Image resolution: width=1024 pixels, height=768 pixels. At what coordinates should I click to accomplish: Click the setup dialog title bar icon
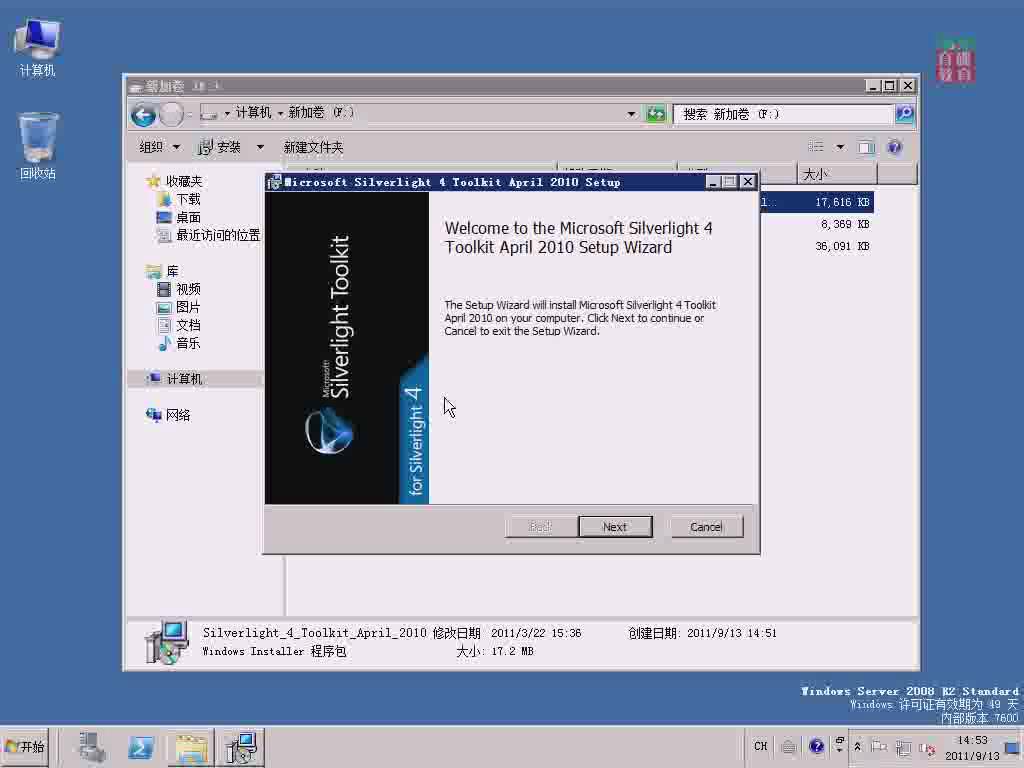coord(274,182)
